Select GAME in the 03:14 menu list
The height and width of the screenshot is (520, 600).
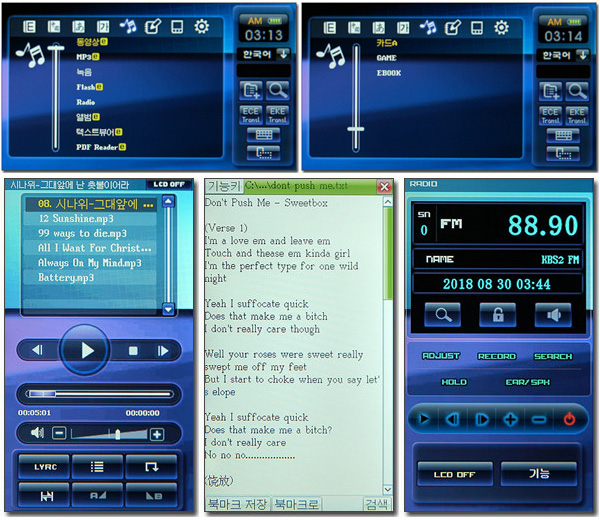click(386, 58)
